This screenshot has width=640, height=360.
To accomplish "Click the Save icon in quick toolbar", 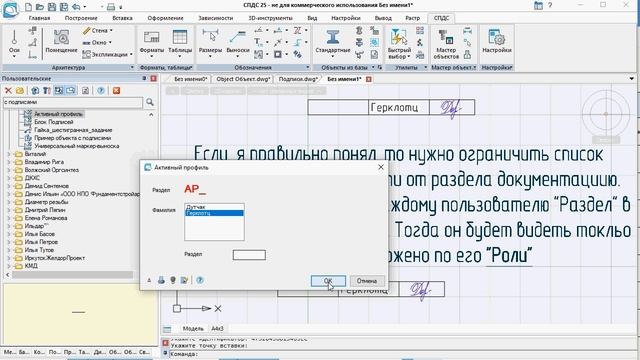I will (51, 7).
